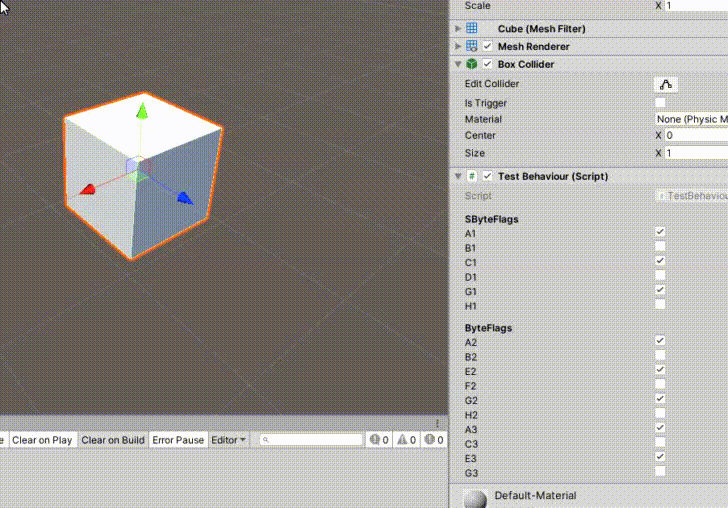The height and width of the screenshot is (508, 728).
Task: Uncheck the G1 flag checkbox
Action: pyautogui.click(x=660, y=290)
